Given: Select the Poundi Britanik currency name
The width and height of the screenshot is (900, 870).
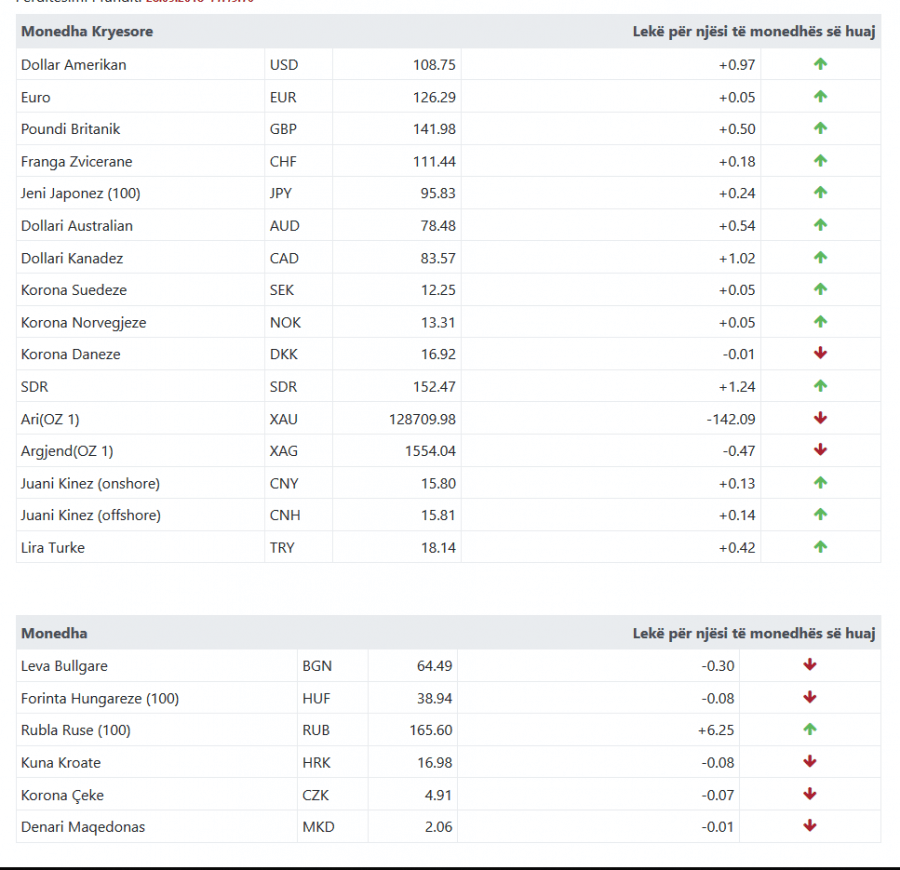Looking at the screenshot, I should coord(71,129).
